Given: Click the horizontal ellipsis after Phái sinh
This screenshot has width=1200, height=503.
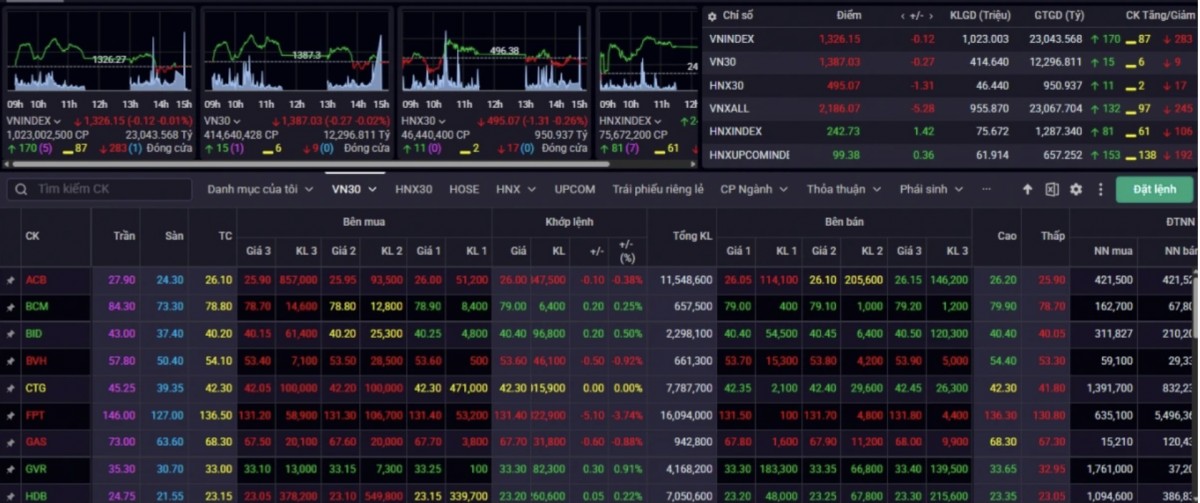Looking at the screenshot, I should pyautogui.click(x=987, y=189).
